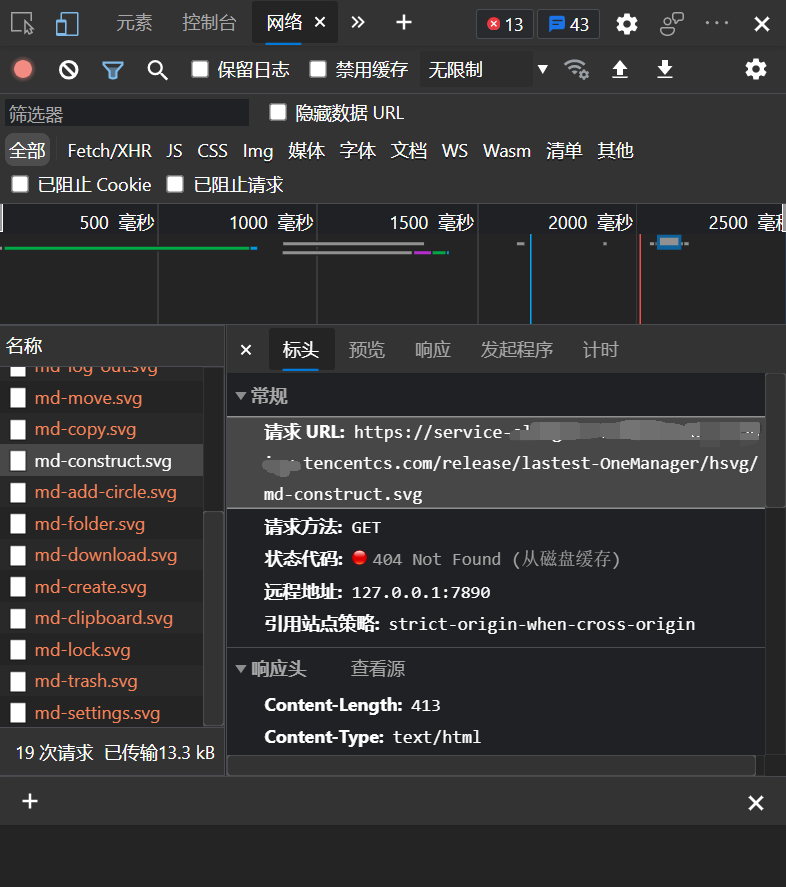The width and height of the screenshot is (786, 887).
Task: Filter by Fetch/XHR requests
Action: (x=109, y=151)
